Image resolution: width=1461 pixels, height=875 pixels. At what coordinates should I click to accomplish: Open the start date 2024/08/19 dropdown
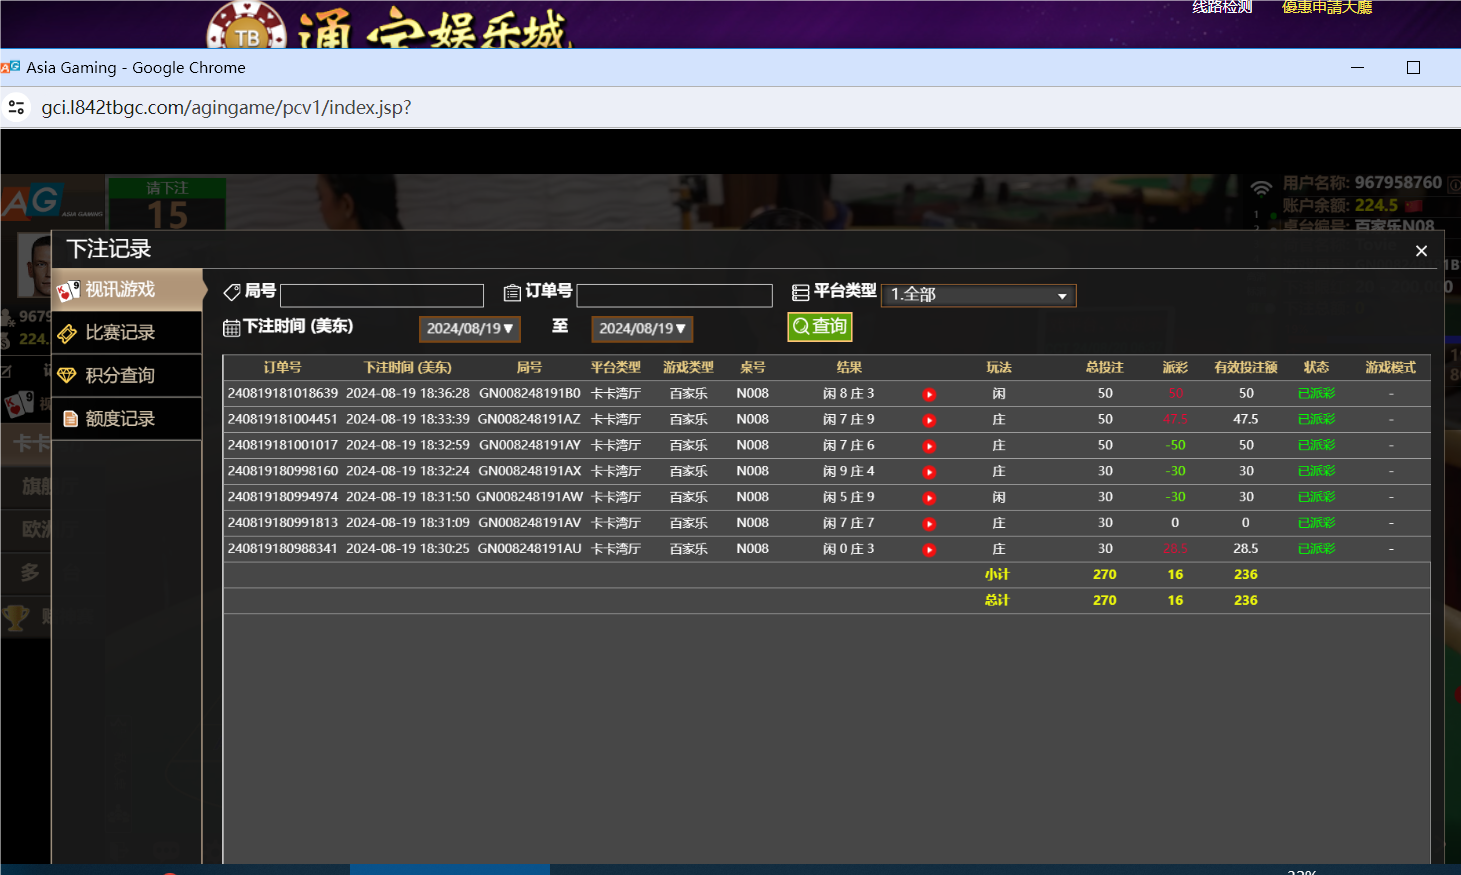[x=469, y=328]
